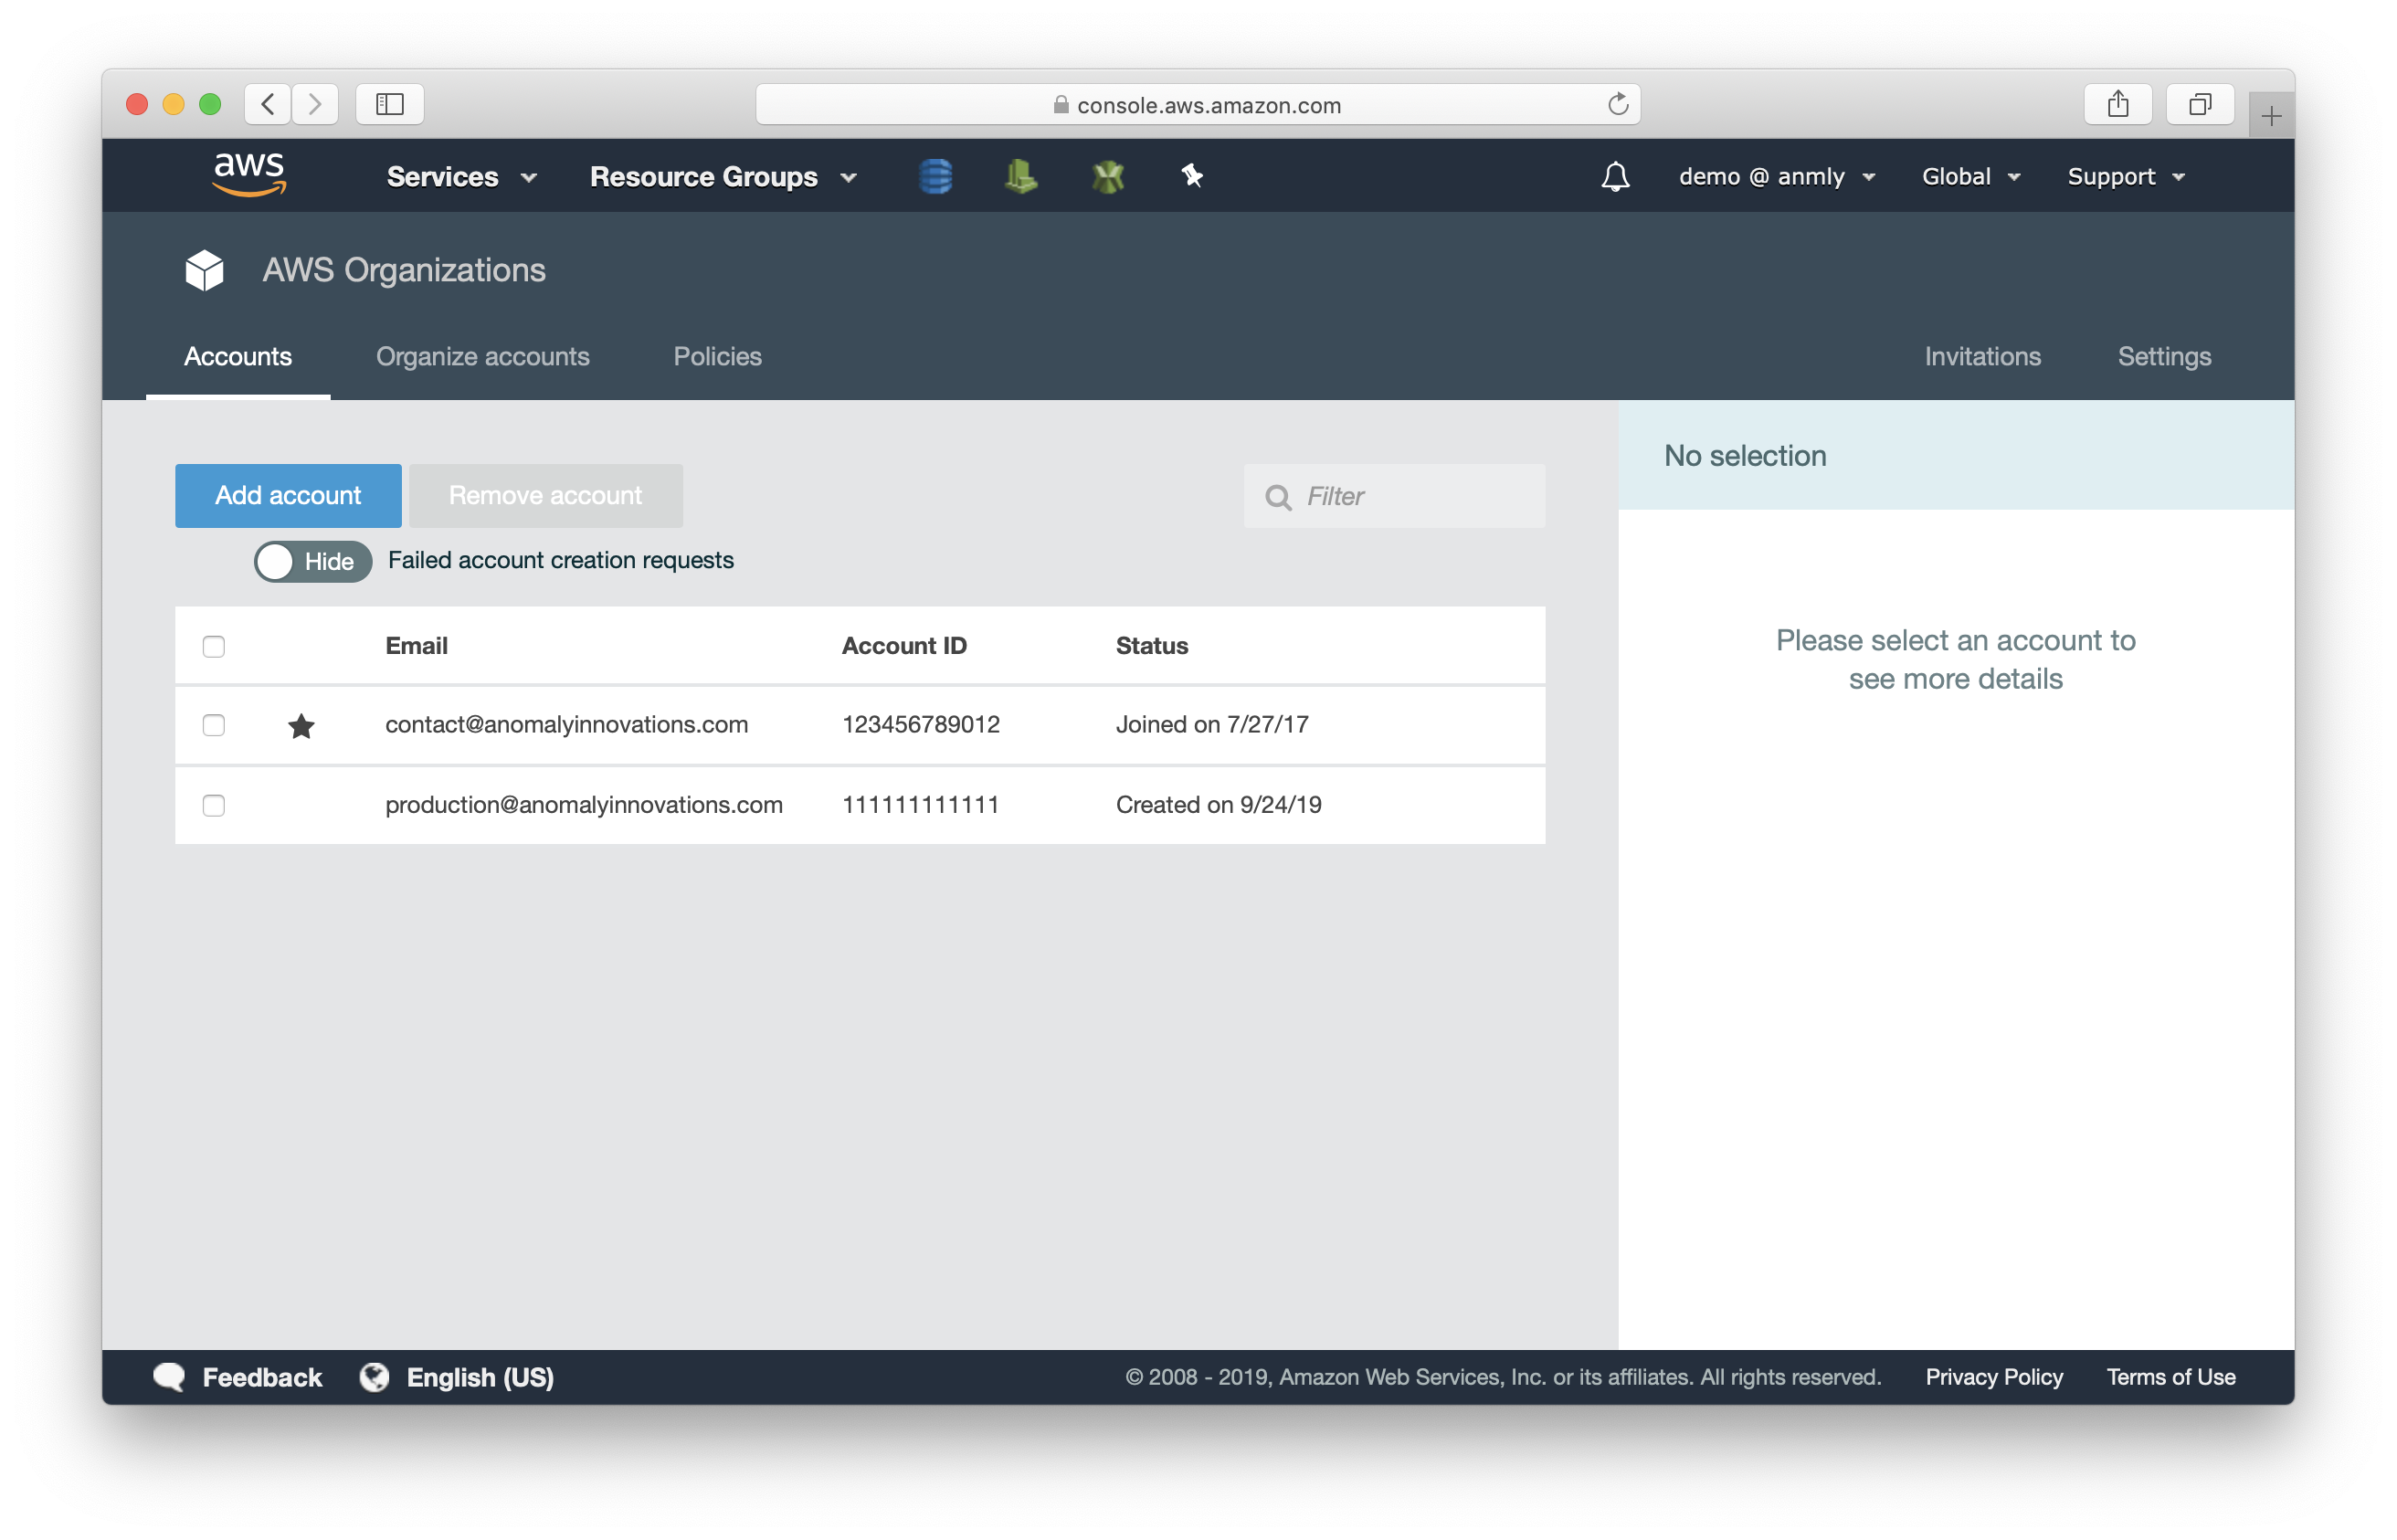The height and width of the screenshot is (1540, 2397).
Task: Click the database stack icon in toolbar
Action: pos(938,174)
